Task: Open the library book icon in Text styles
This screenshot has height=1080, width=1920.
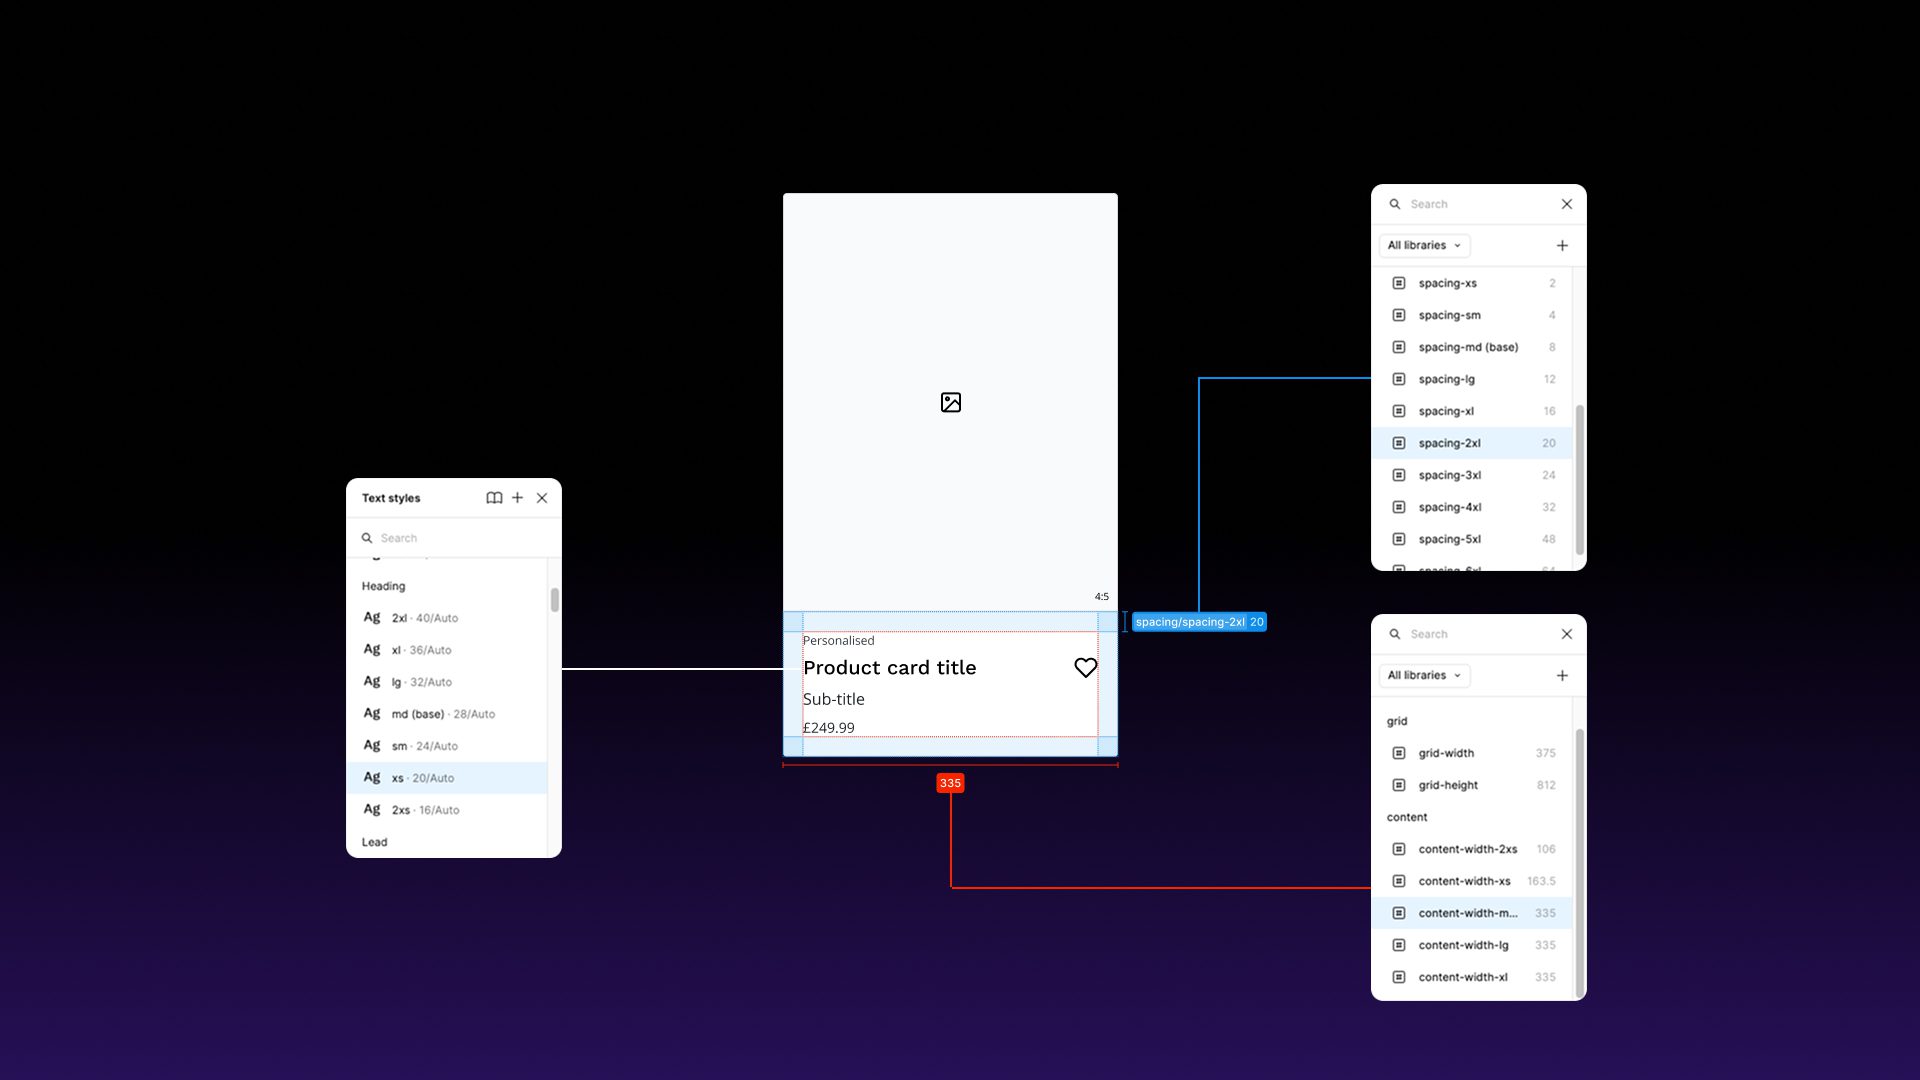Action: [494, 498]
